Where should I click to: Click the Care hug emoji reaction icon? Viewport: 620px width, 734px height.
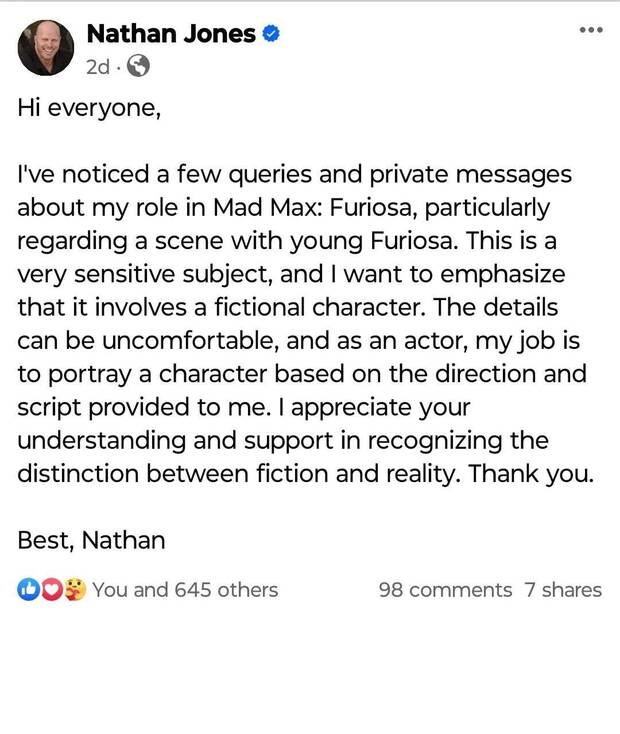[75, 589]
